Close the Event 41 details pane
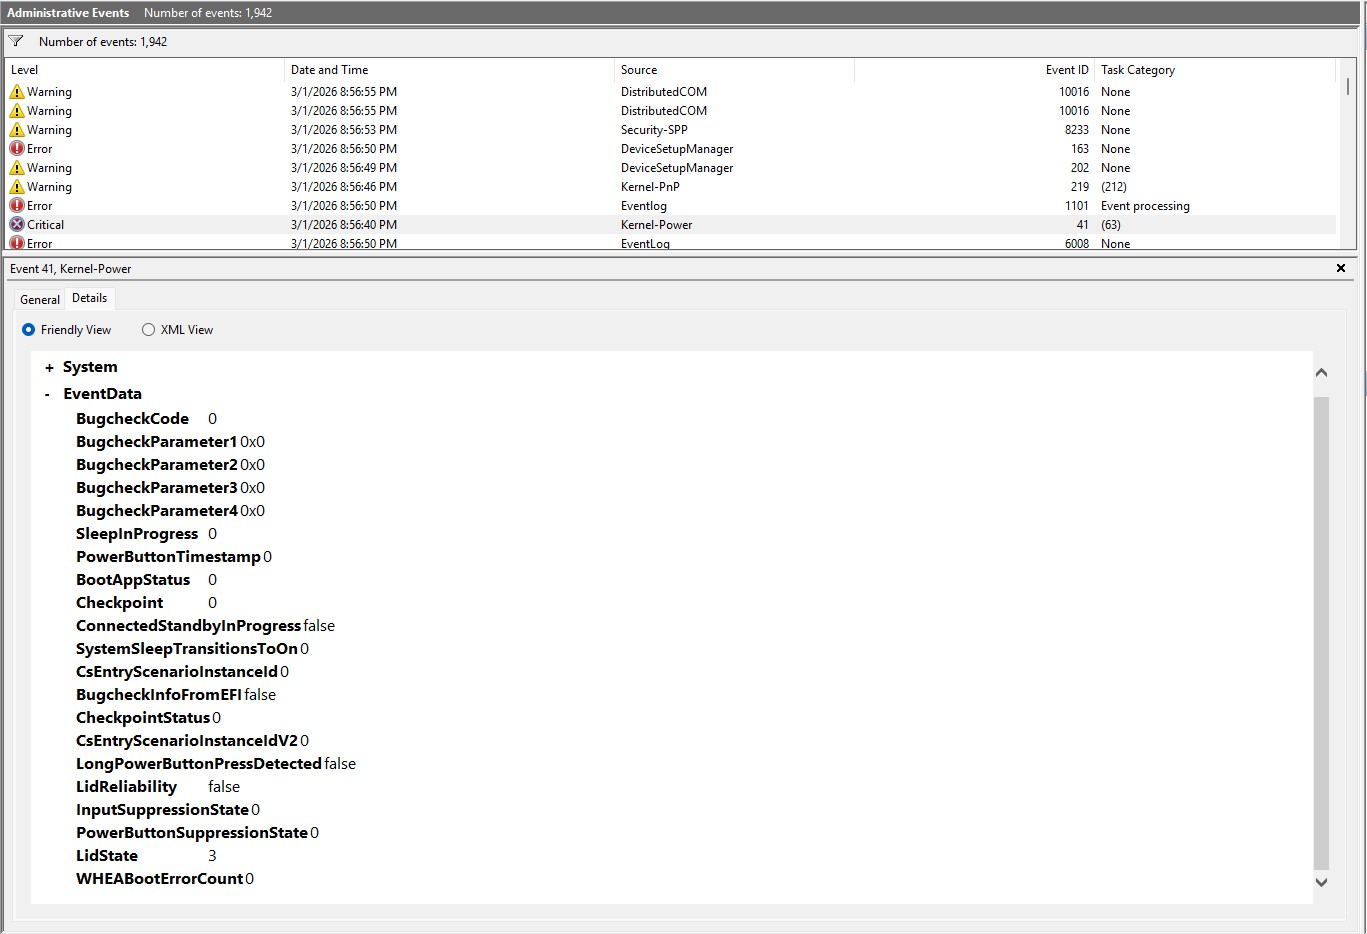 coord(1341,268)
